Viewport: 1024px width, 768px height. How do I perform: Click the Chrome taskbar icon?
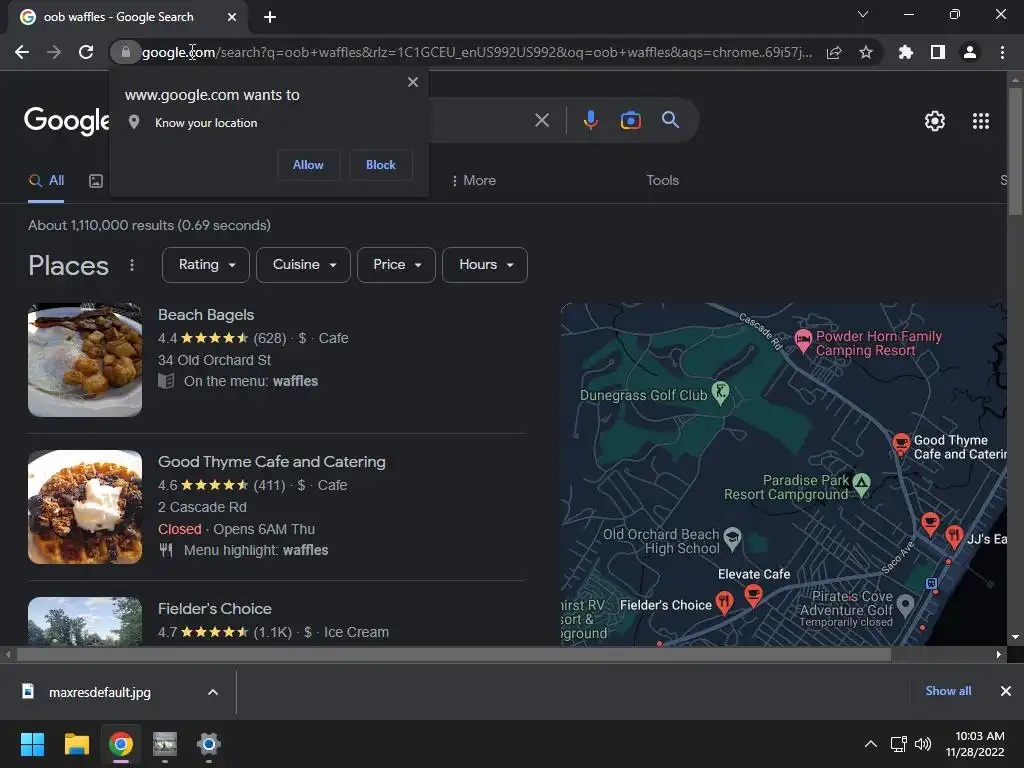click(121, 744)
